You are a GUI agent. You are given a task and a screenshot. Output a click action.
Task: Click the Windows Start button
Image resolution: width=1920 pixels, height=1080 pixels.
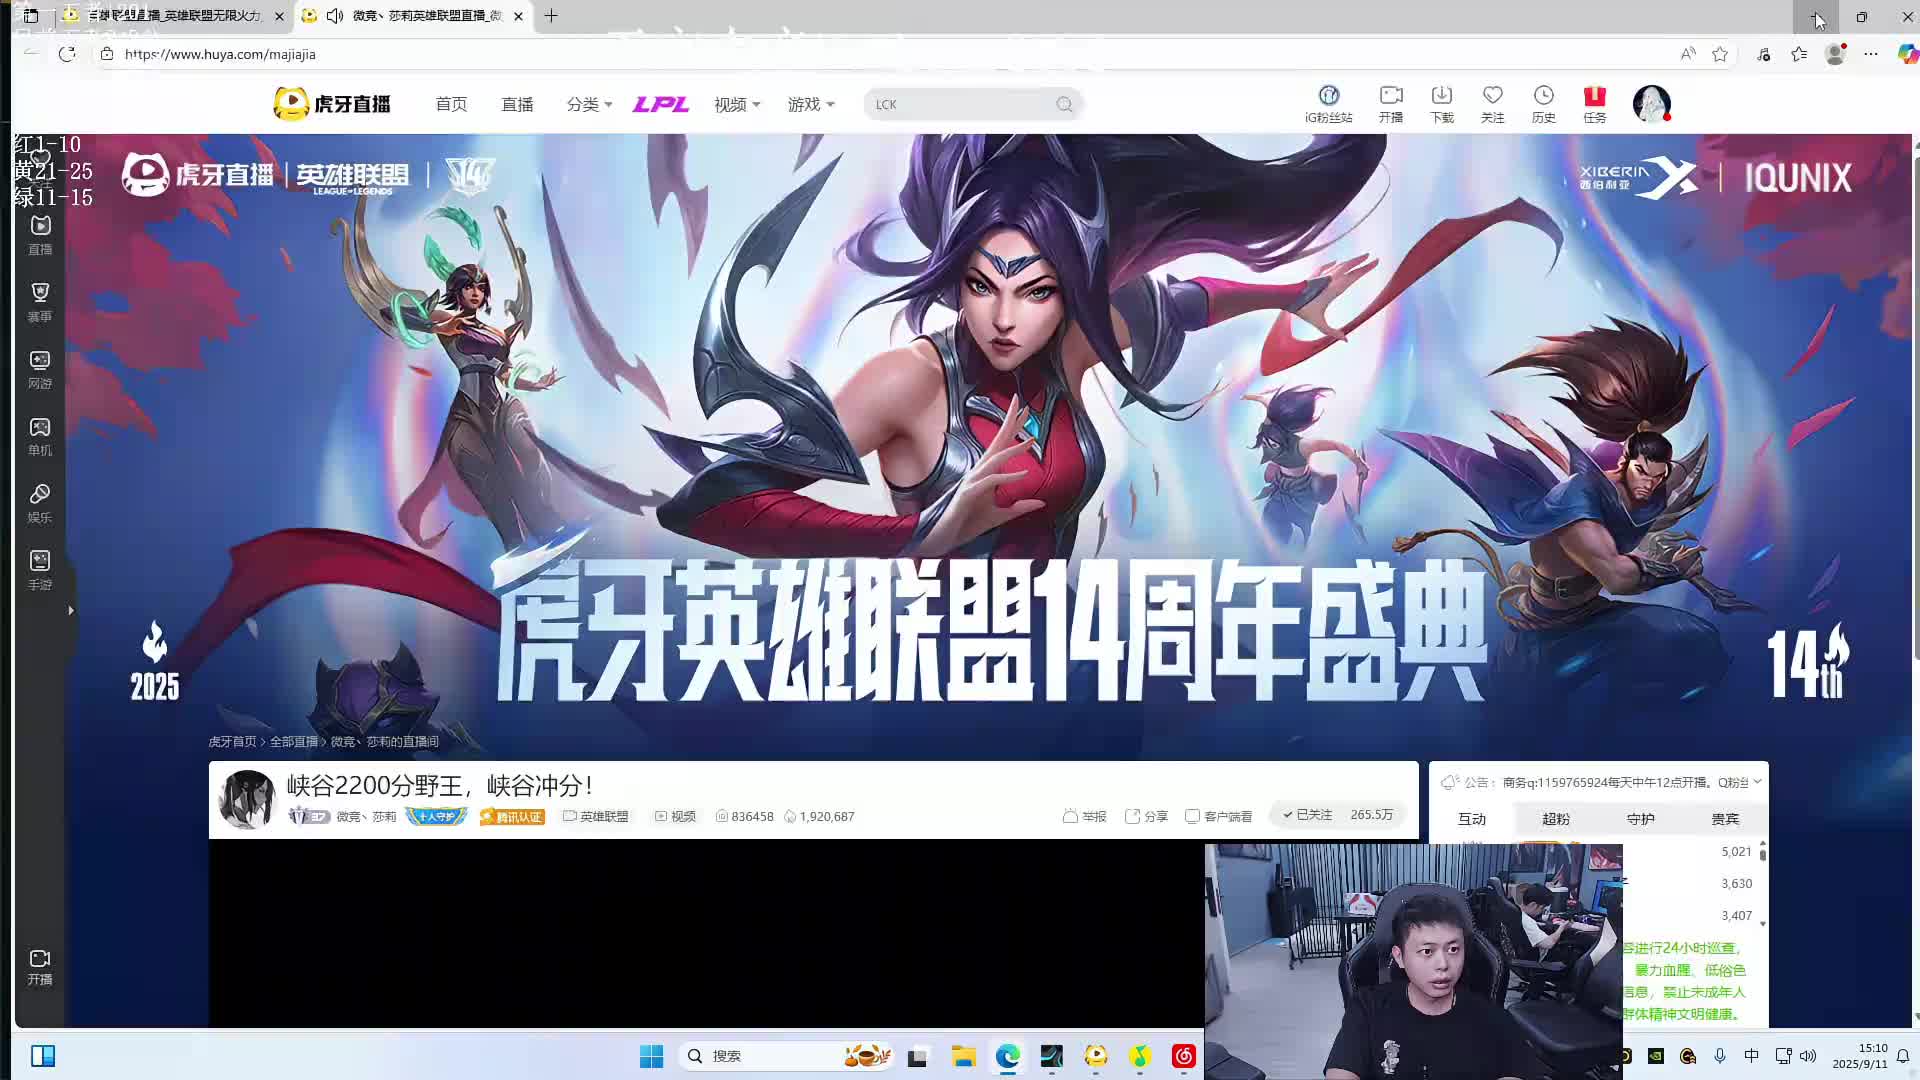[x=651, y=1056]
